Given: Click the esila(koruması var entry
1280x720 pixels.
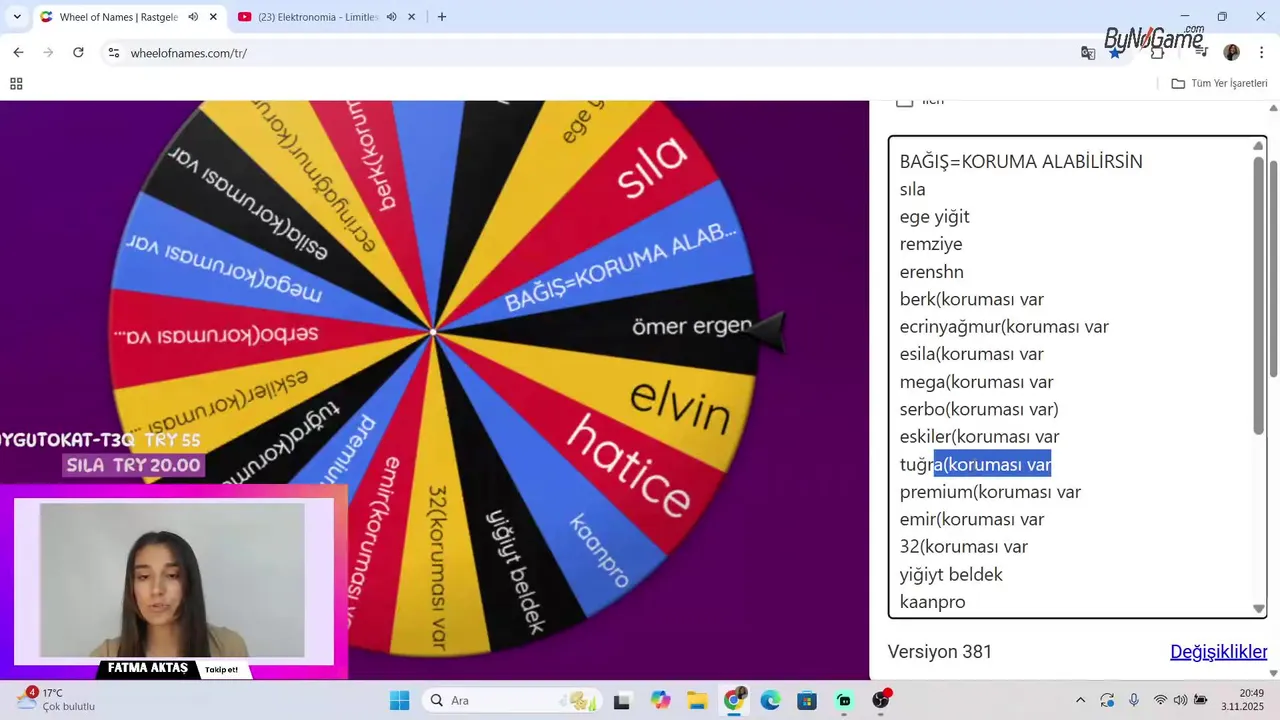Looking at the screenshot, I should point(971,354).
